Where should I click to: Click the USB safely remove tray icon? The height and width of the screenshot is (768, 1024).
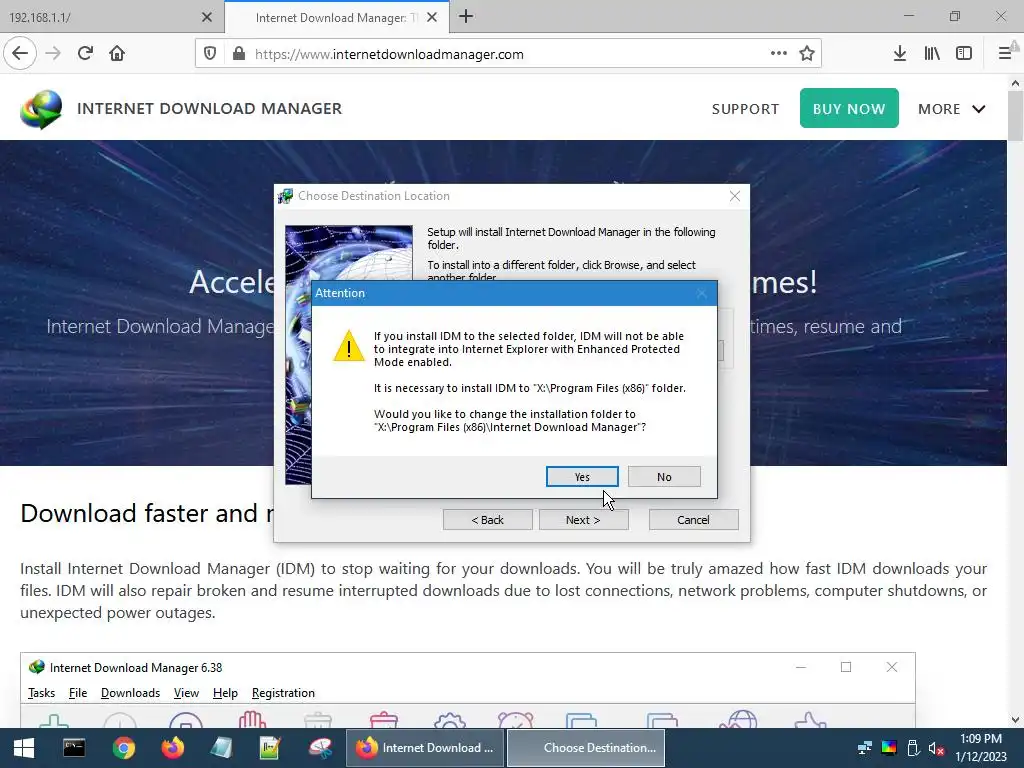click(913, 748)
